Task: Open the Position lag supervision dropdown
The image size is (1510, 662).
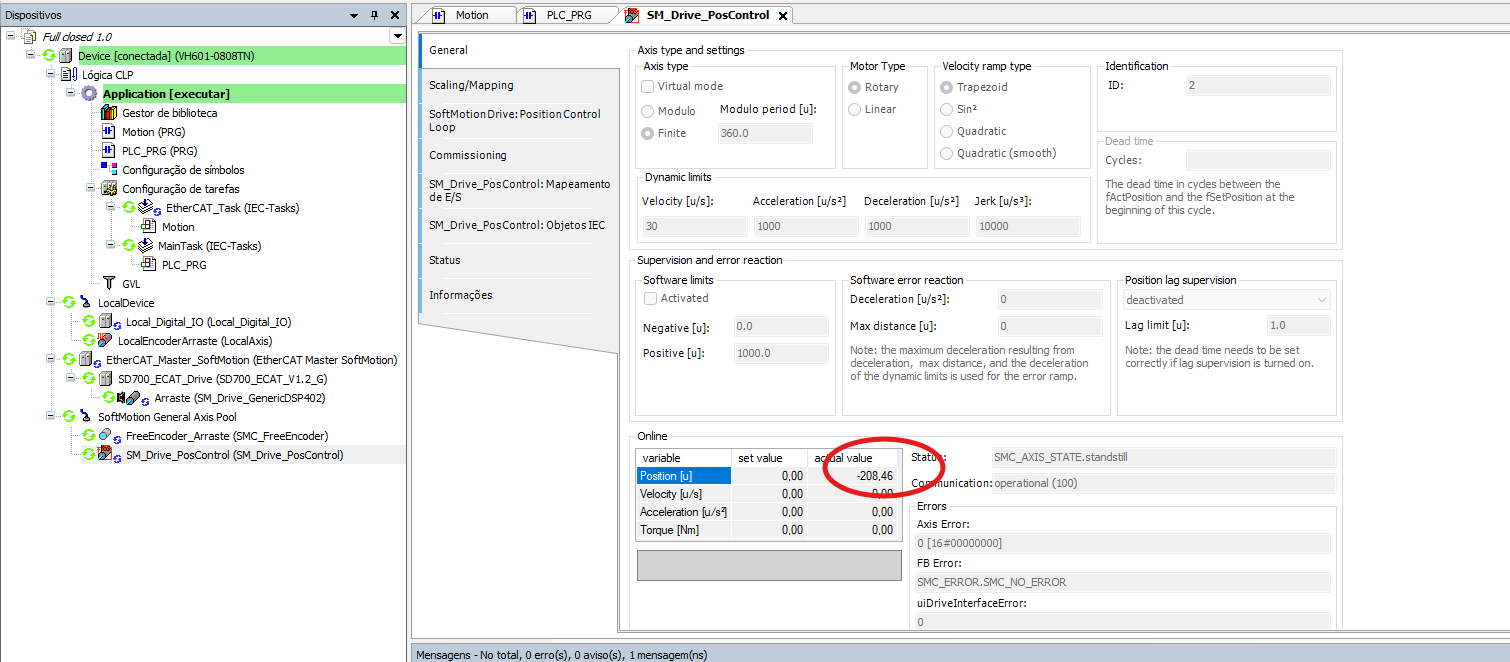Action: 1227,300
